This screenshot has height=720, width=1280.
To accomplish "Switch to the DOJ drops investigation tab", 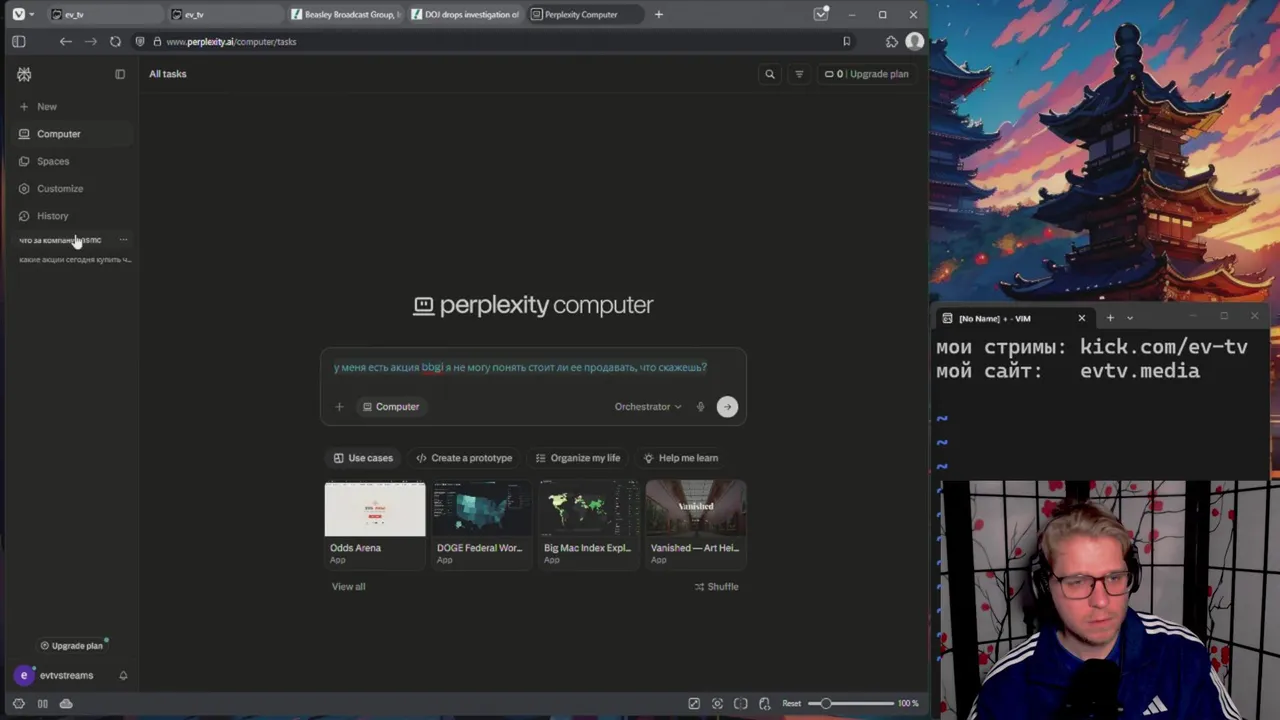I will click(x=465, y=14).
